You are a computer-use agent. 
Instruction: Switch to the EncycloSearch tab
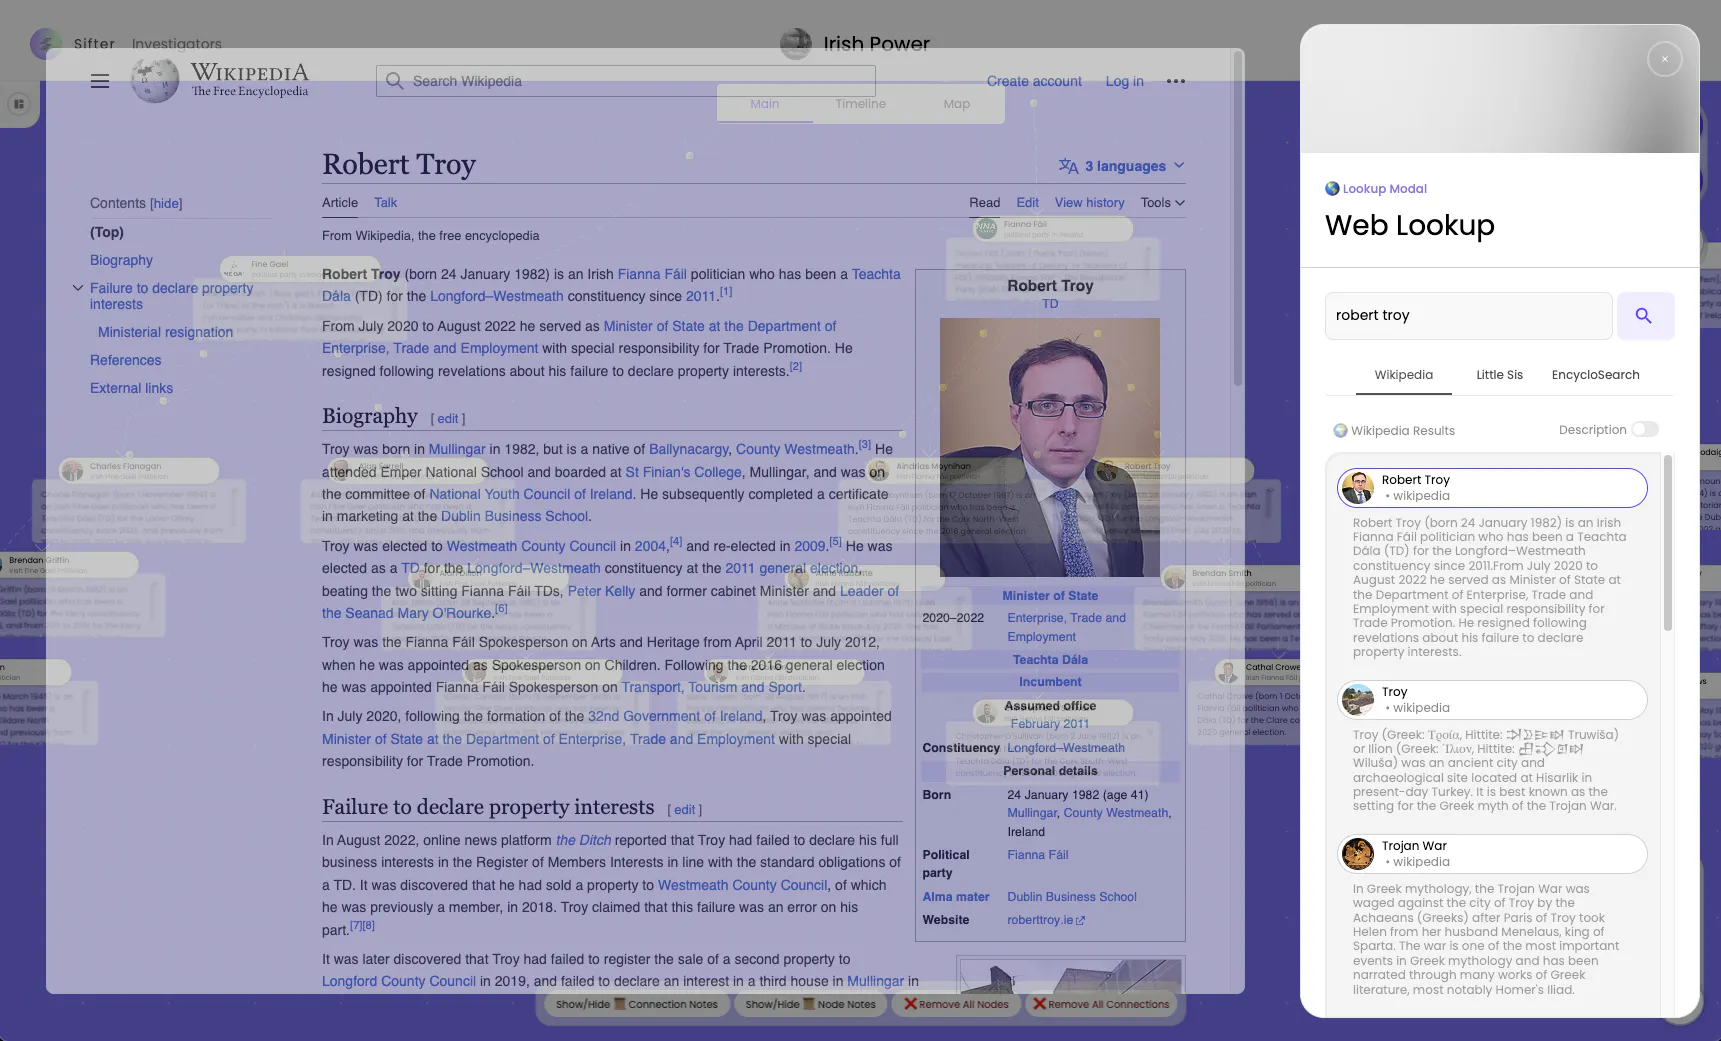pyautogui.click(x=1595, y=375)
